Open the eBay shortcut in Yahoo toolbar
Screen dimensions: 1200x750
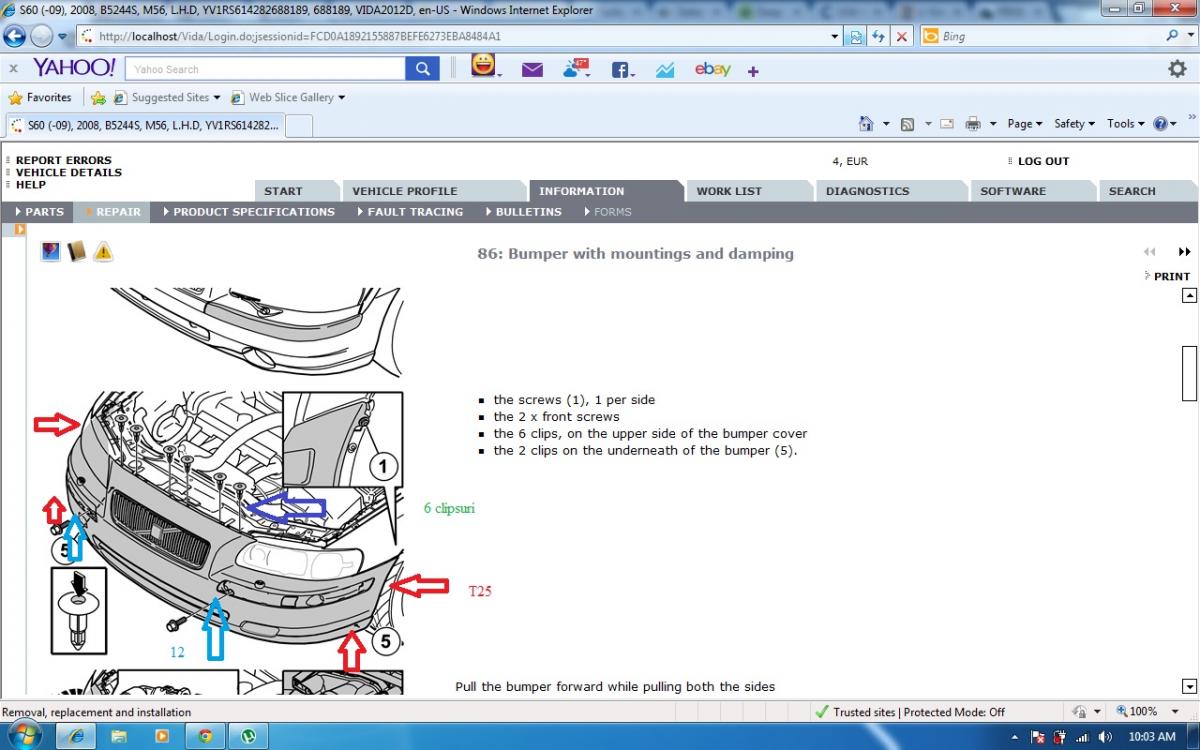point(713,69)
